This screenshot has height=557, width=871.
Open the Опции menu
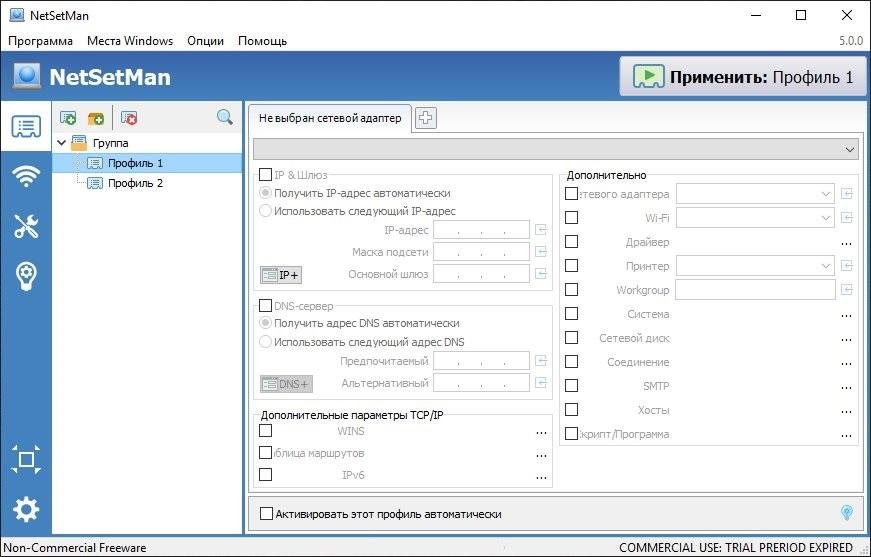(205, 41)
